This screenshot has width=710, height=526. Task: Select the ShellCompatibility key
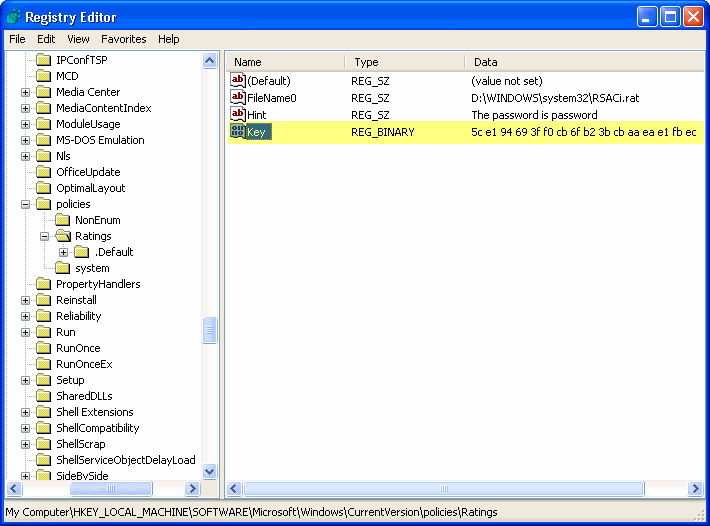tap(97, 428)
